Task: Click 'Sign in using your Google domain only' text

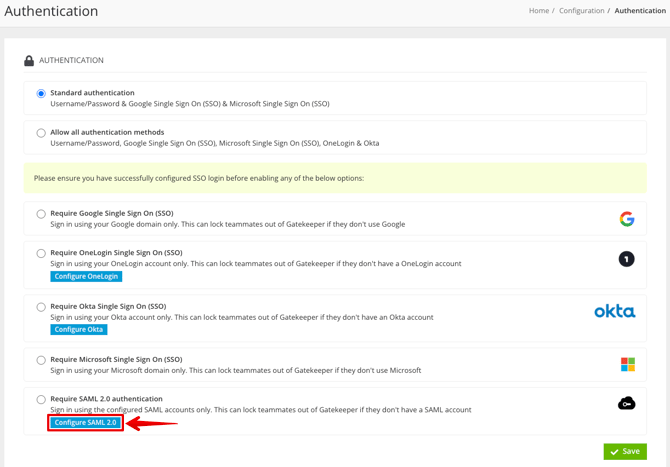Action: click(x=228, y=224)
